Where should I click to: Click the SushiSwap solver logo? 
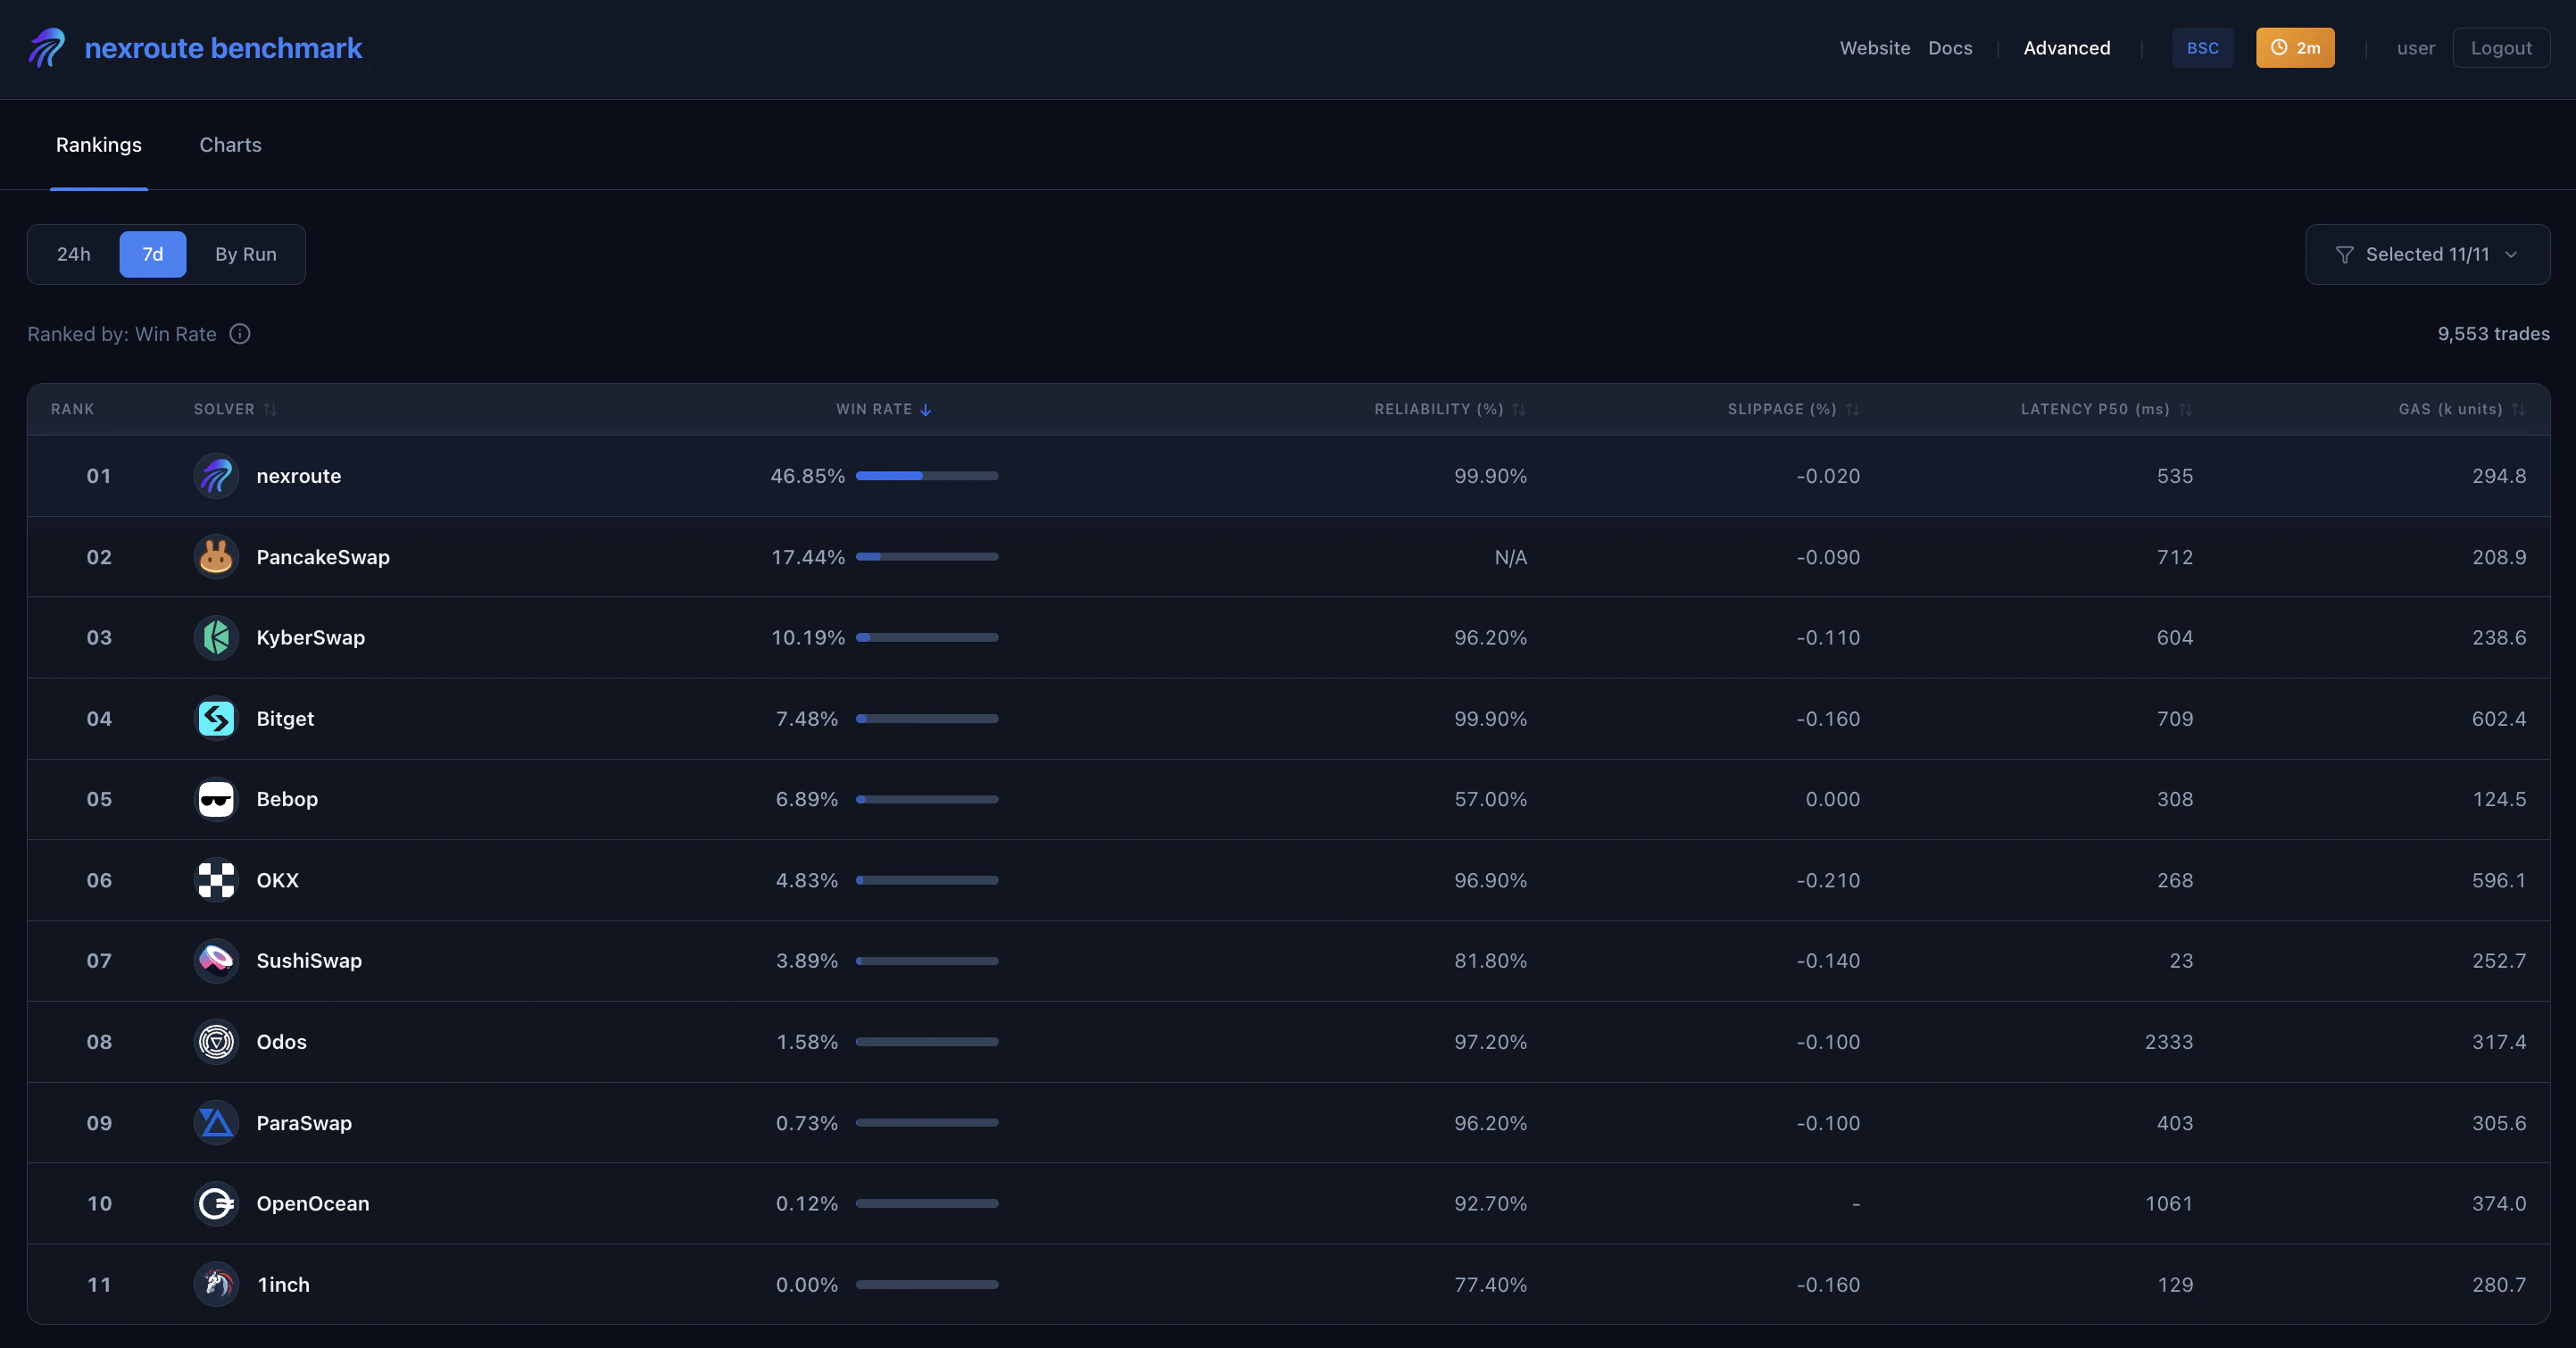216,961
